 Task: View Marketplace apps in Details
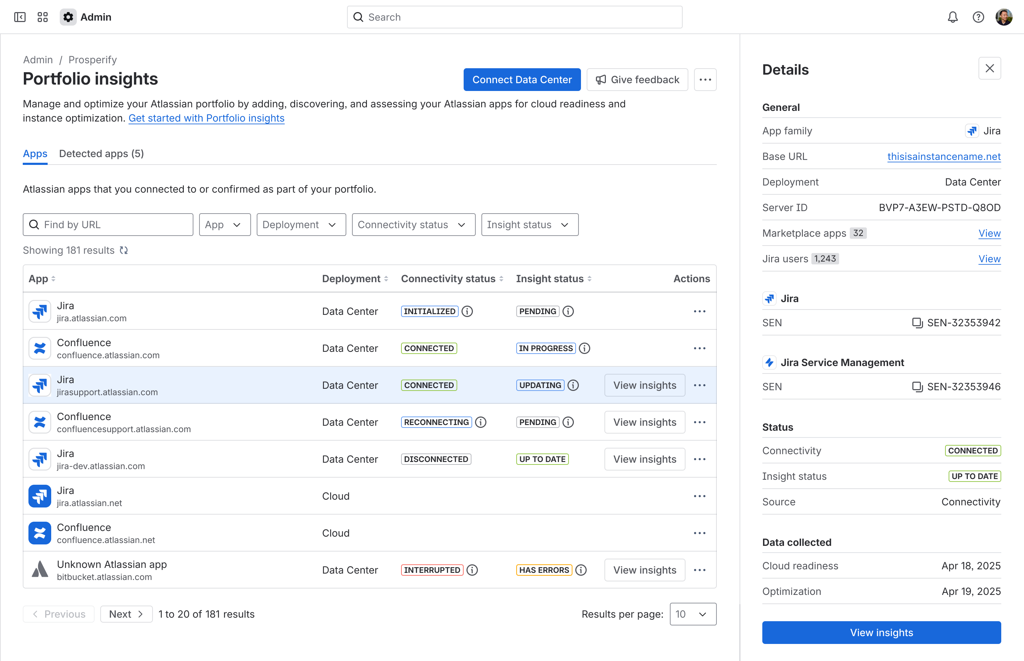pos(989,233)
